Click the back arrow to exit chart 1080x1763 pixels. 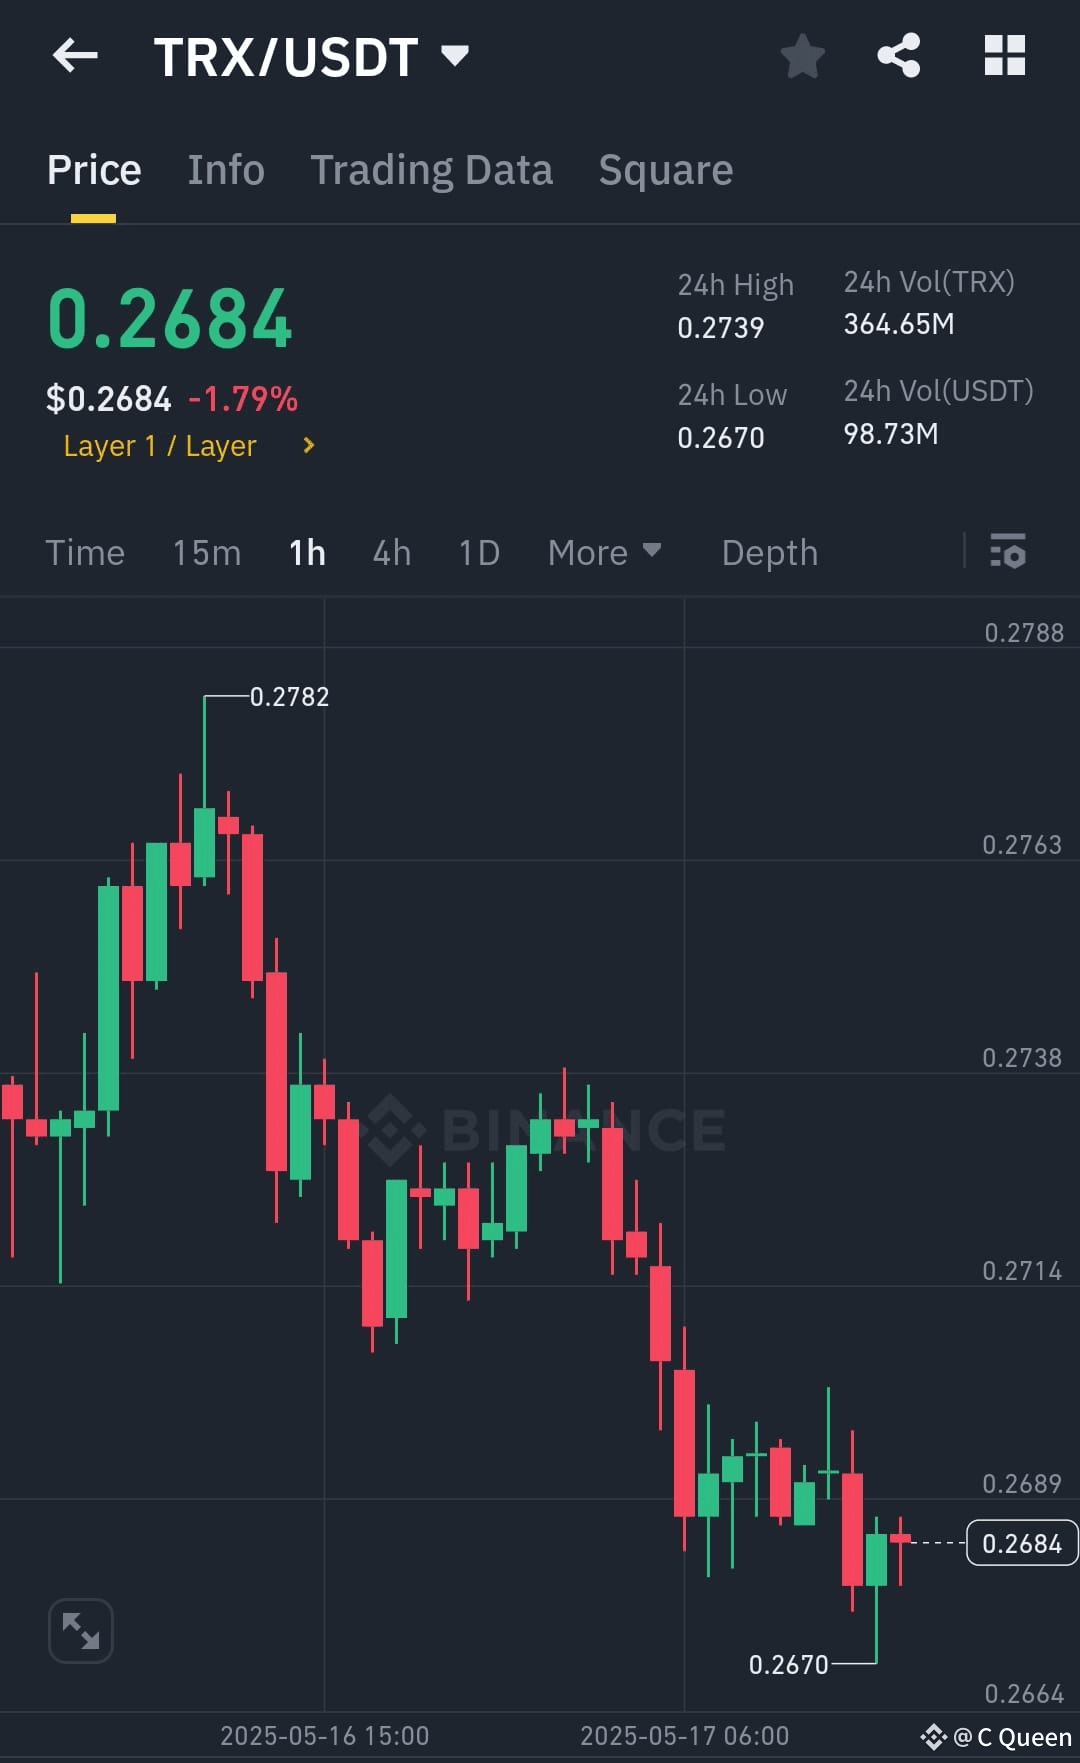[x=75, y=55]
